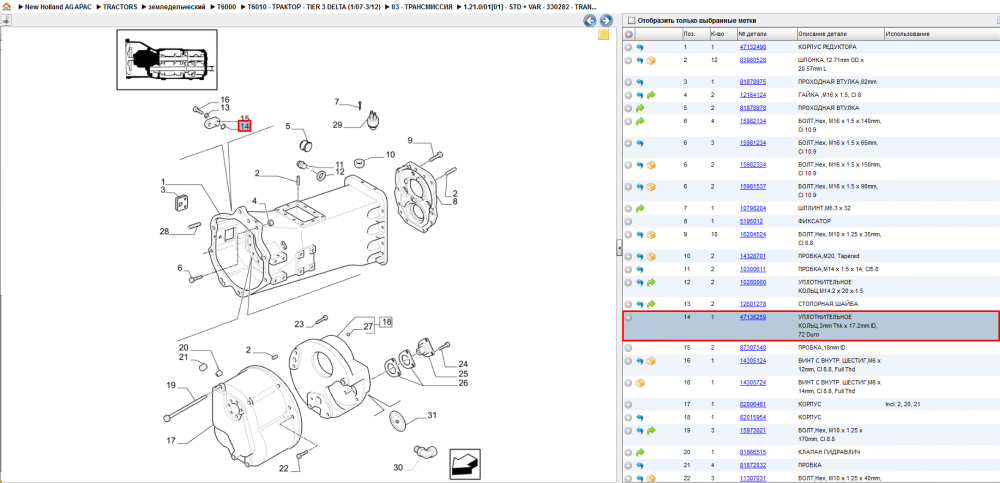Sort by 'Поз.' column header

point(689,34)
